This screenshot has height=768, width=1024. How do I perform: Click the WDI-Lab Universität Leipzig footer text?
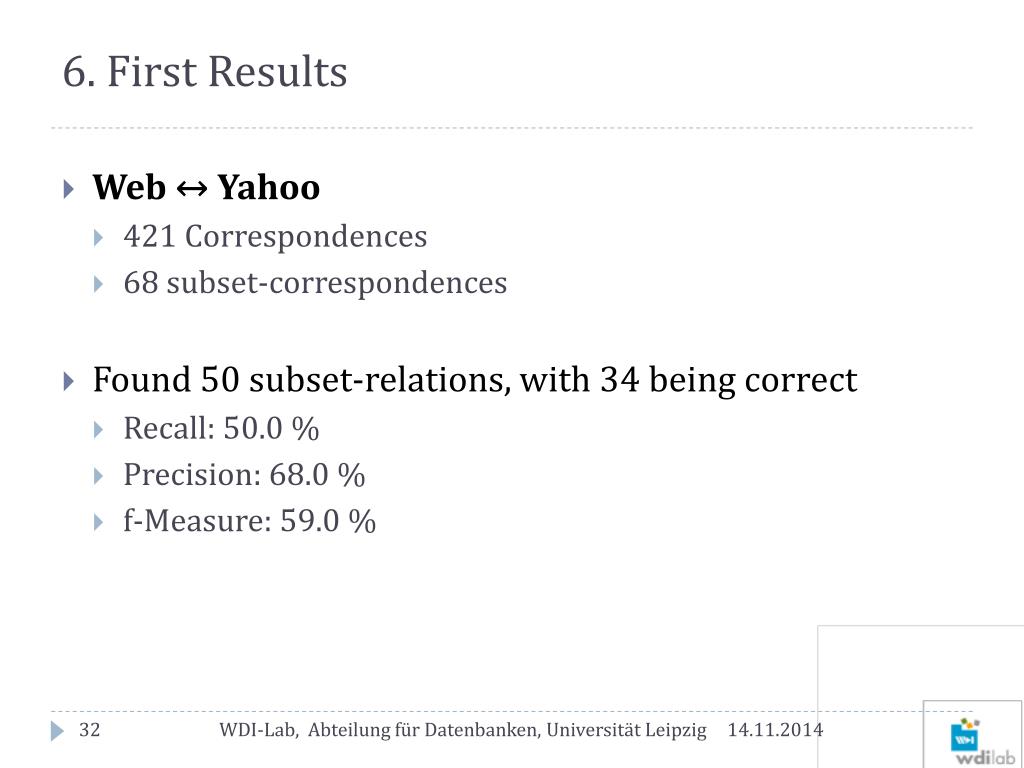(463, 730)
